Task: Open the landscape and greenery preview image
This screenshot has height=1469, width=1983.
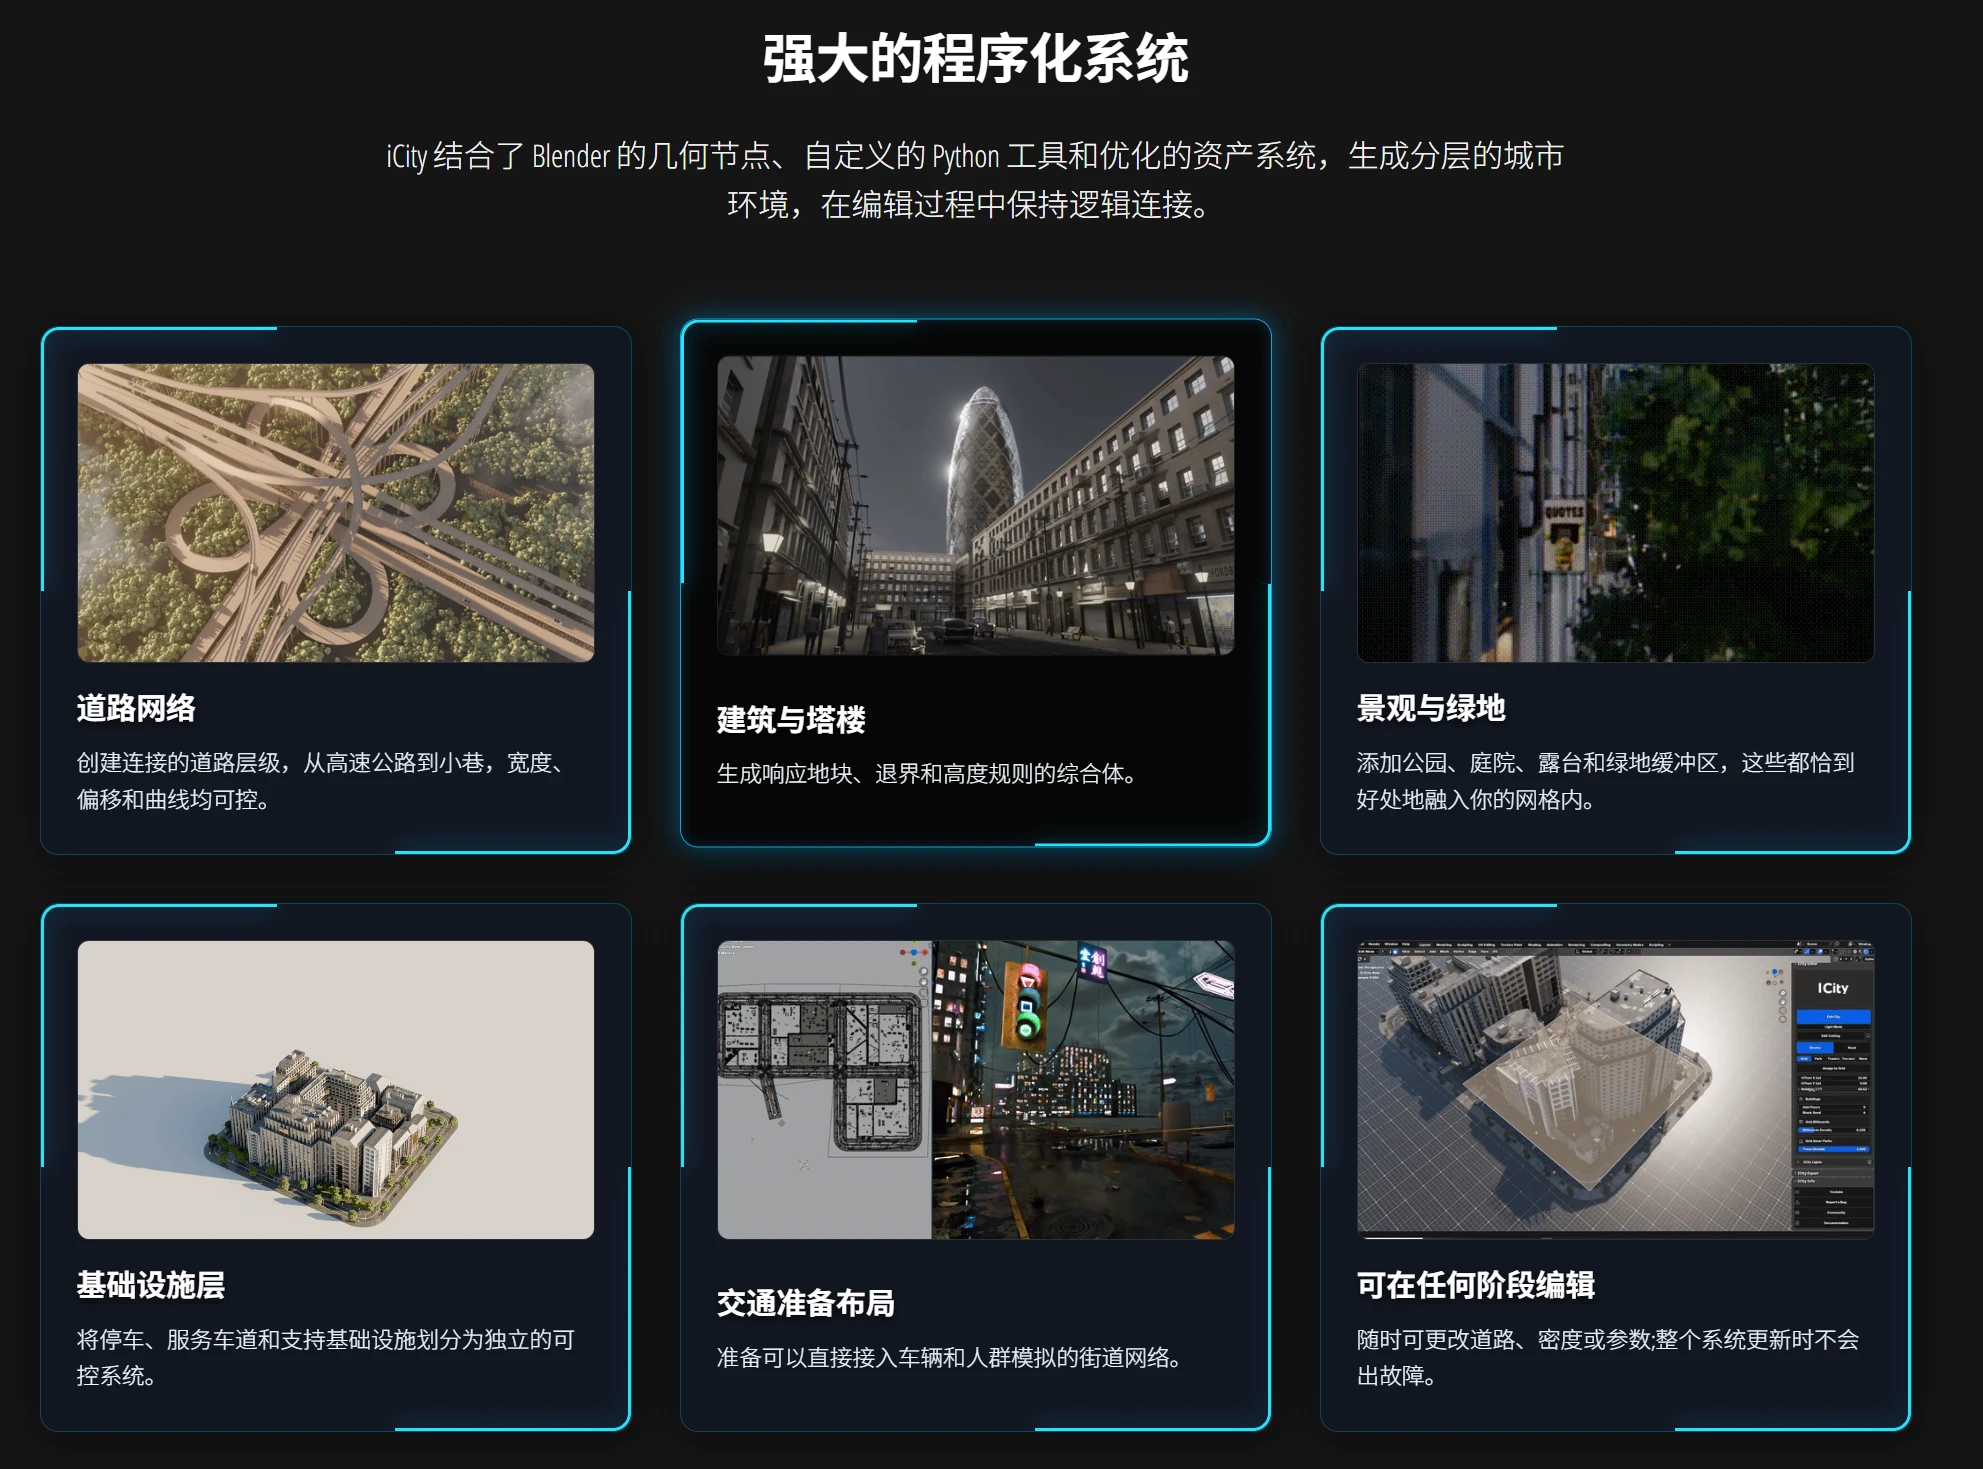Action: tap(1615, 512)
